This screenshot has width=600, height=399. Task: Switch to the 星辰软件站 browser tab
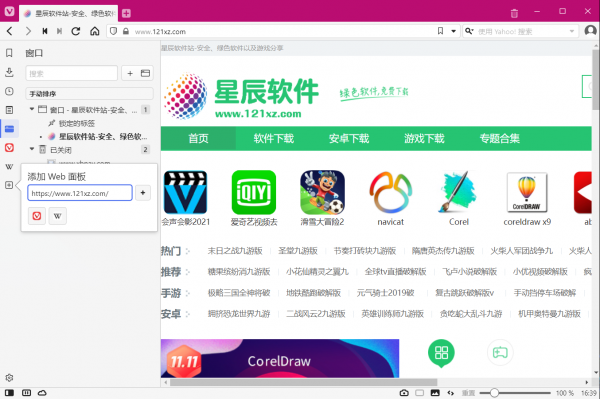point(69,13)
